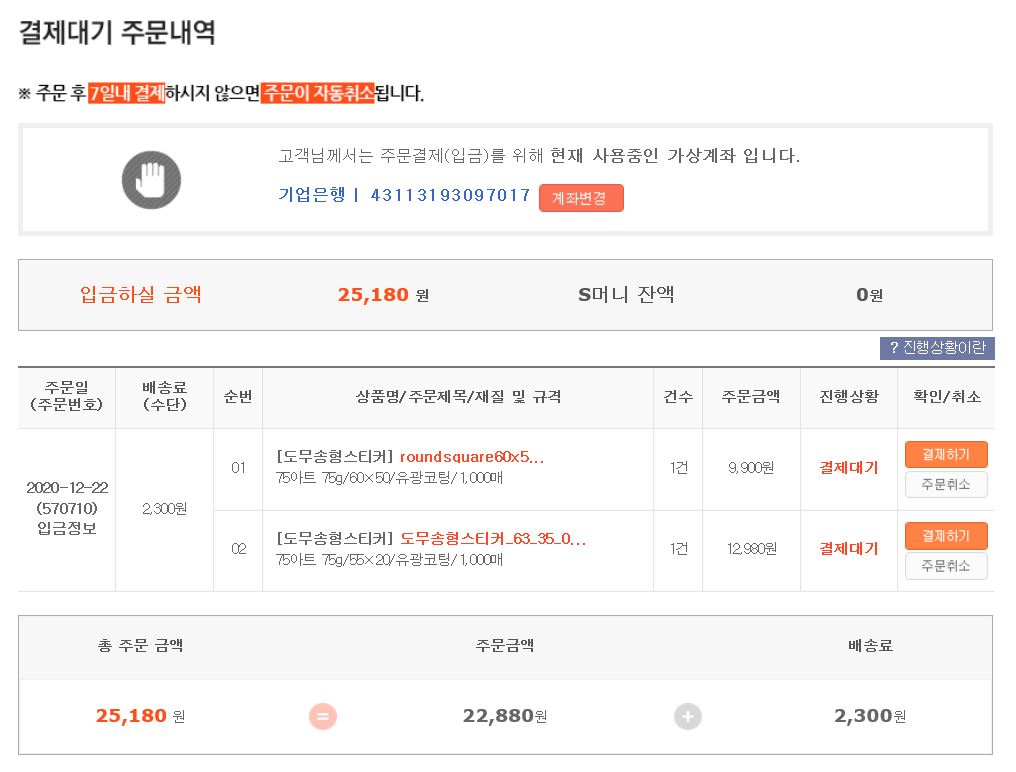Click the 상품명/주문제목/재질 및 규격 column header
Image resolution: width=1016 pixels, height=772 pixels.
tap(458, 397)
